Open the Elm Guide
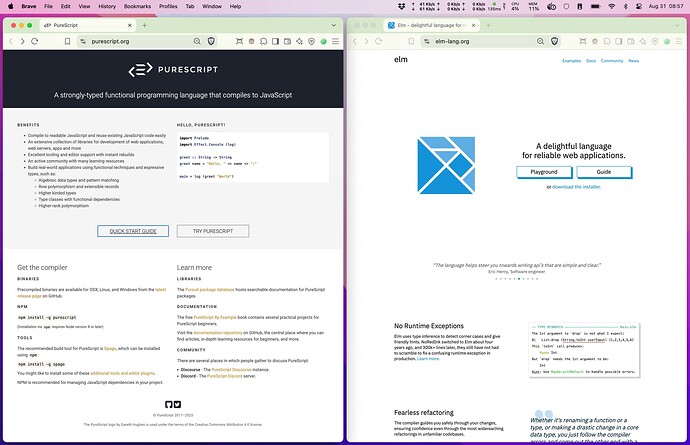 604,172
